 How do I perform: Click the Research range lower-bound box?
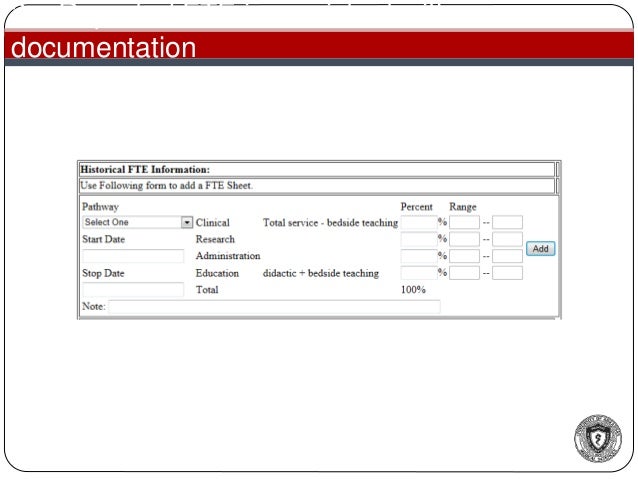pos(464,240)
